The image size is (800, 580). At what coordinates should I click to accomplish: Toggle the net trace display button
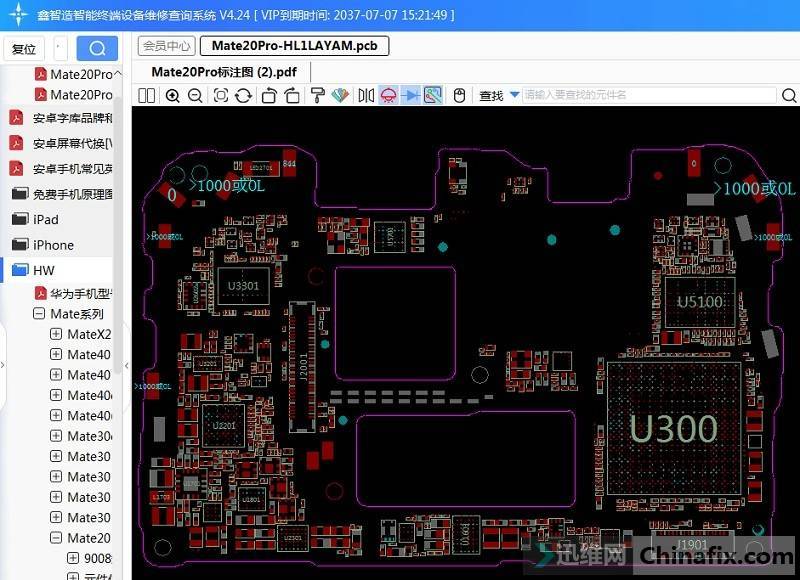click(x=433, y=95)
